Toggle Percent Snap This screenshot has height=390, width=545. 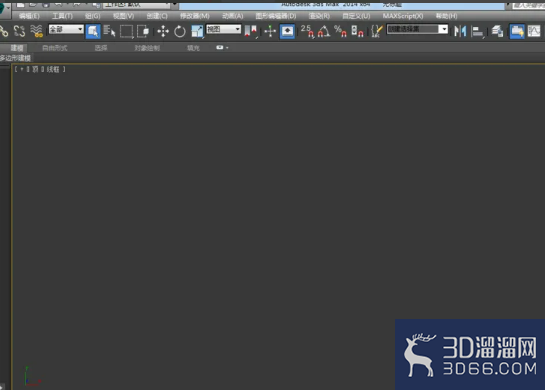(x=340, y=31)
